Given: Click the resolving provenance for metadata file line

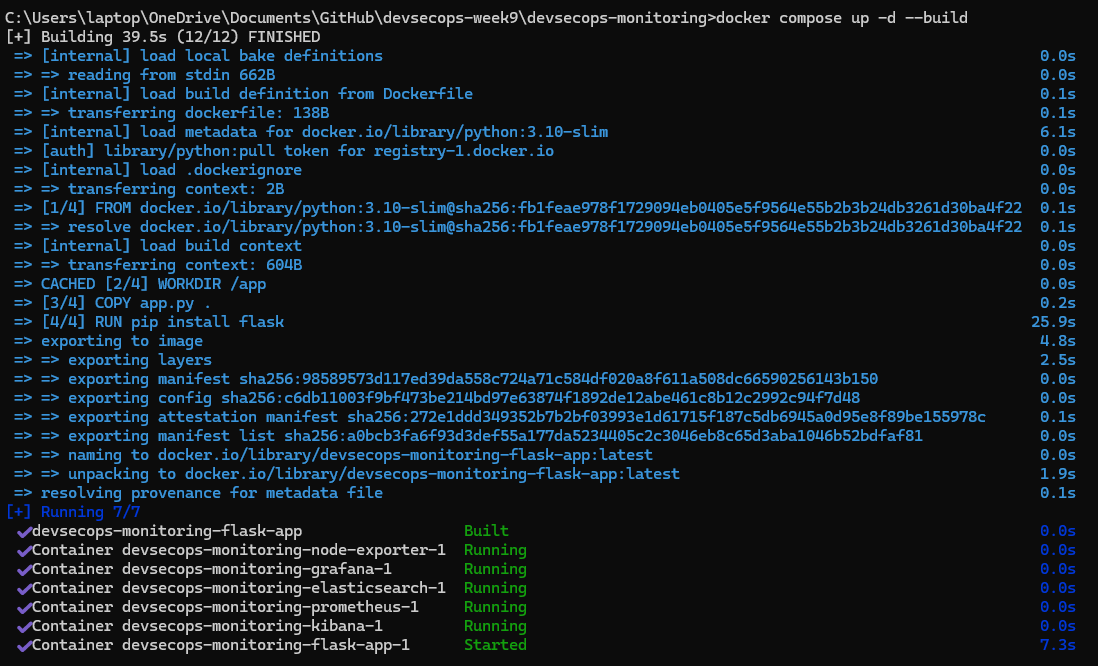Looking at the screenshot, I should point(211,493).
